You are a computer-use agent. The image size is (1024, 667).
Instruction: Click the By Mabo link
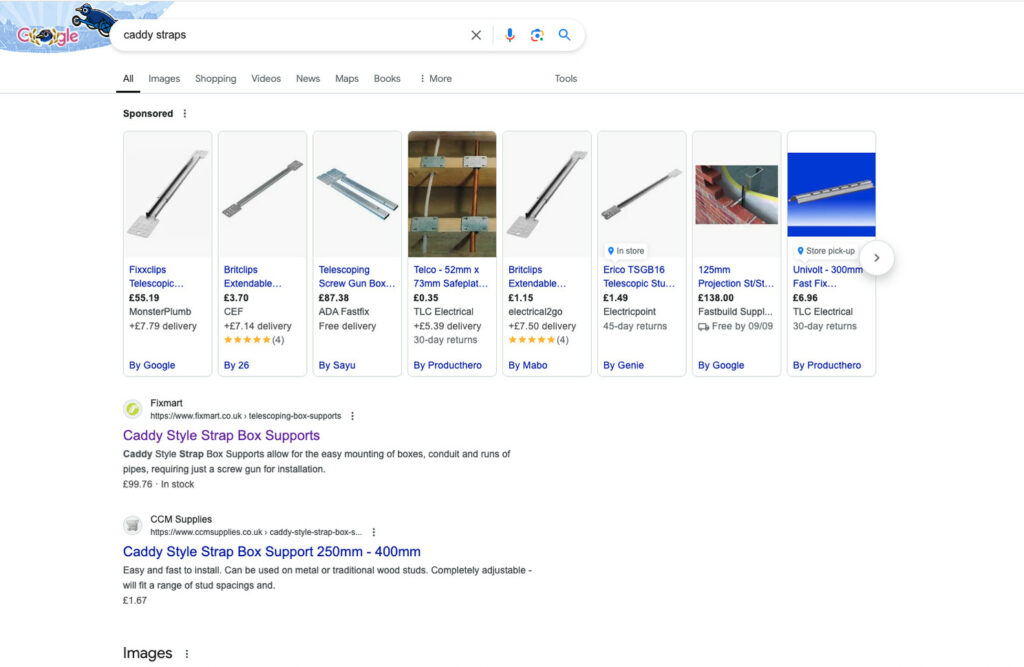click(528, 366)
